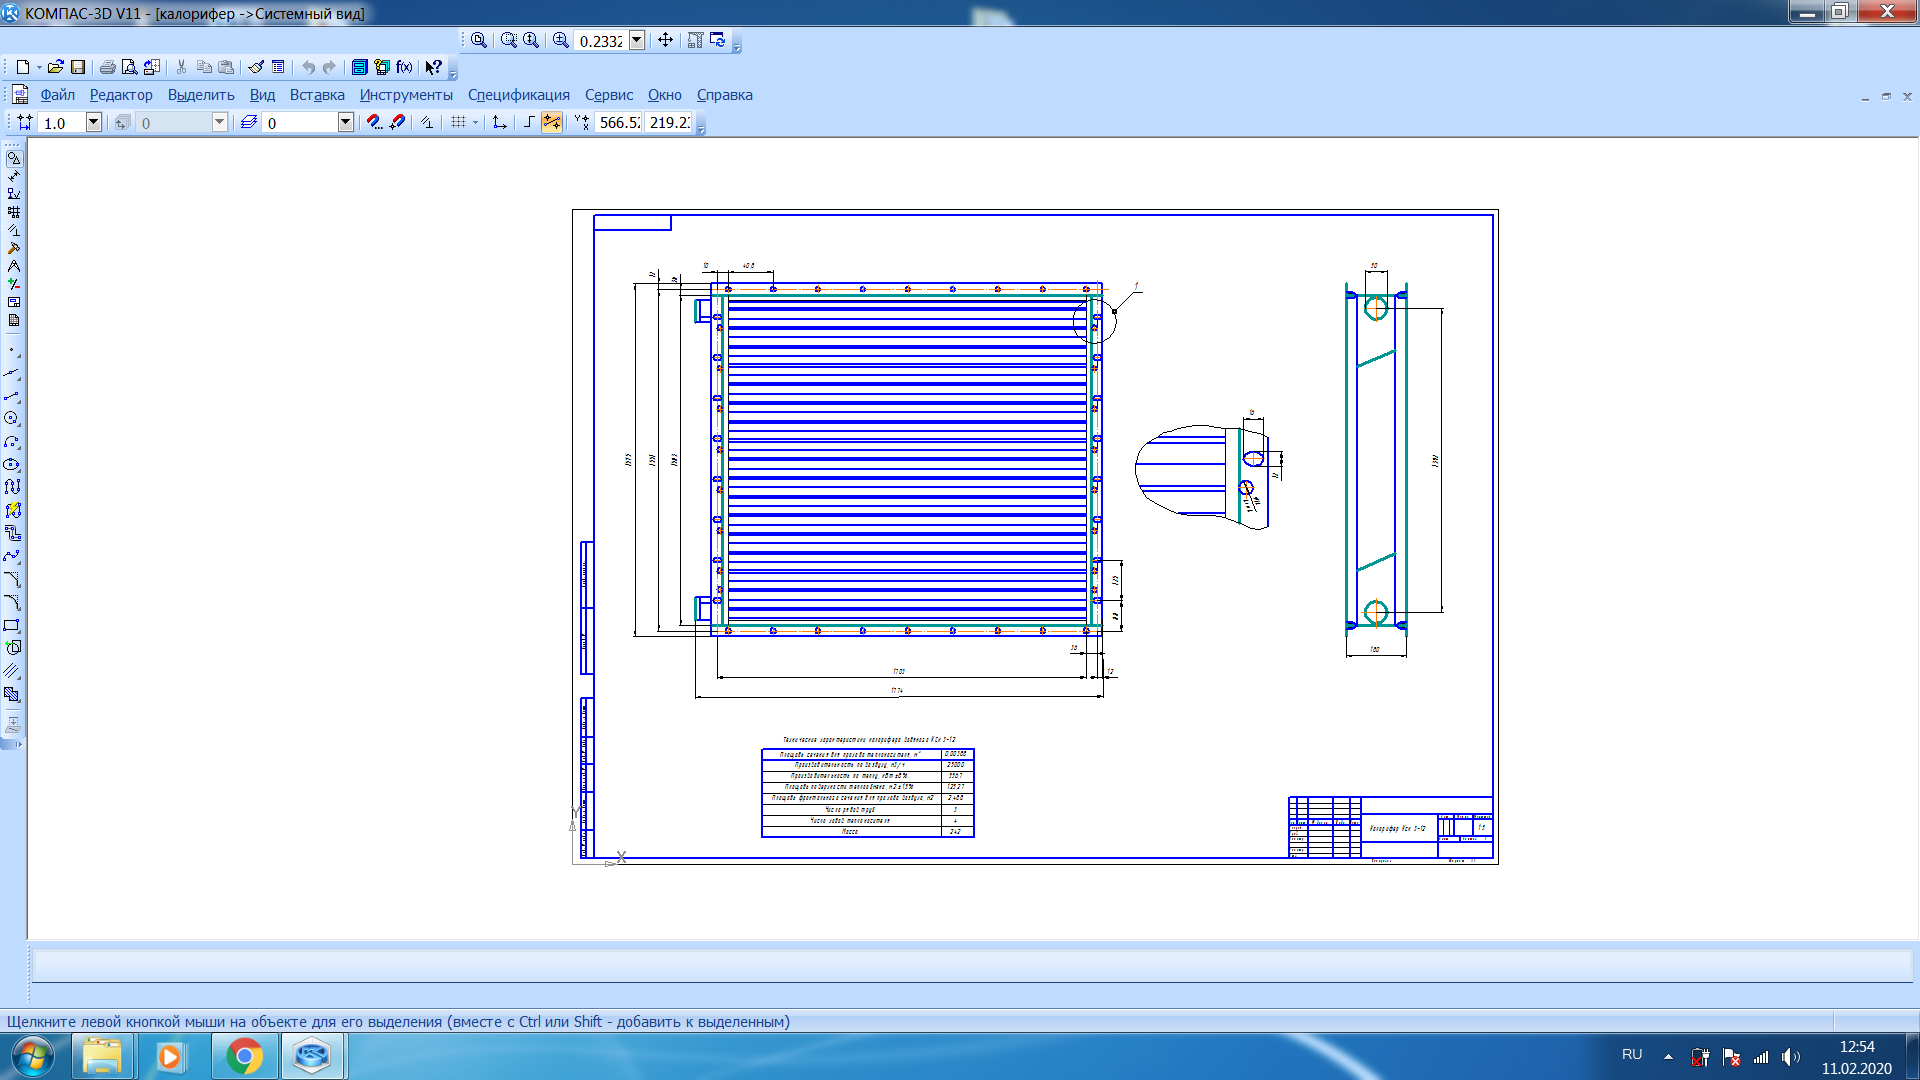
Task: Open Print preview icon
Action: (129, 67)
